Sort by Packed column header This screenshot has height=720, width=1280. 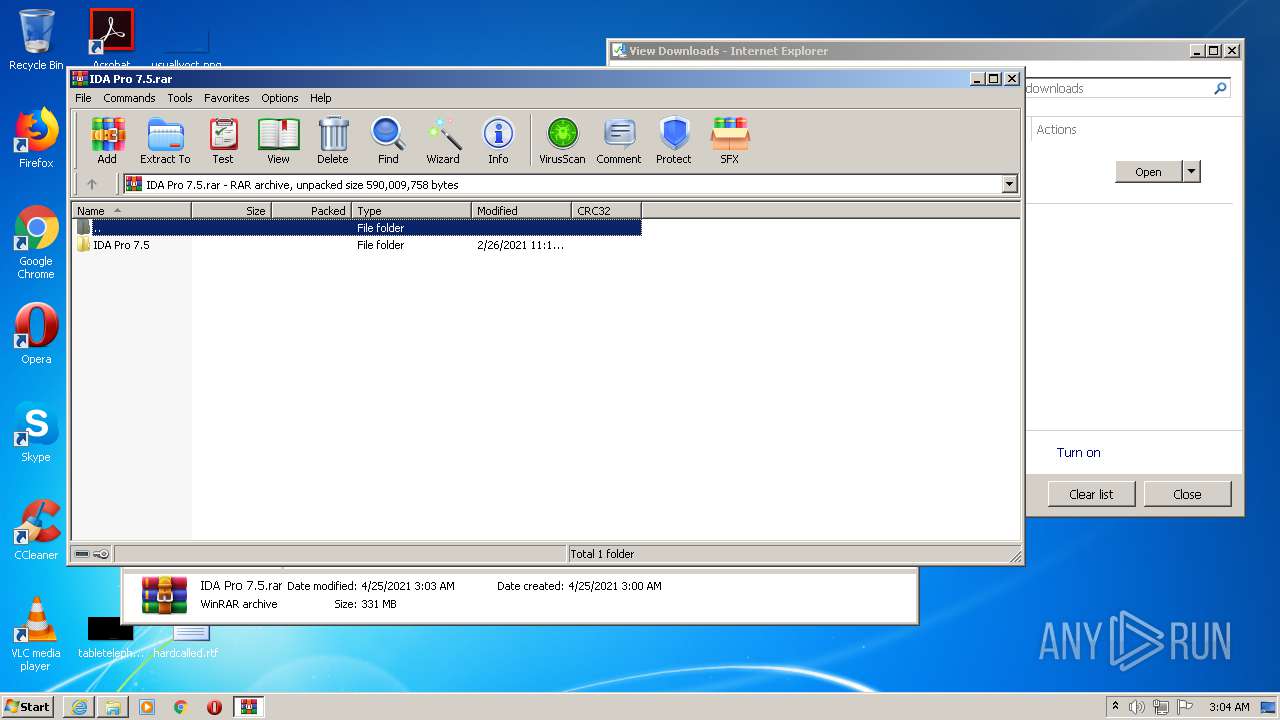click(311, 210)
